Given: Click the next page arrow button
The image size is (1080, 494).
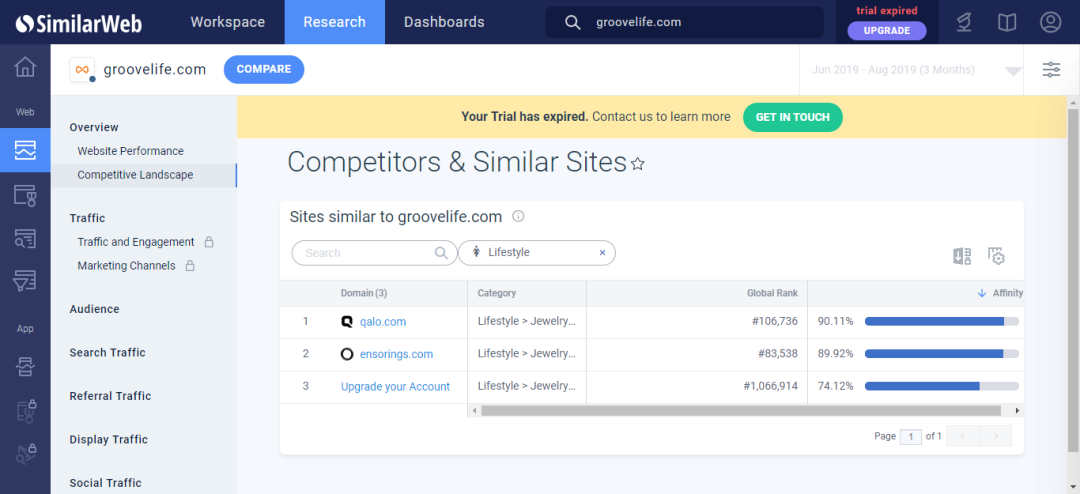Looking at the screenshot, I should pyautogui.click(x=995, y=436).
